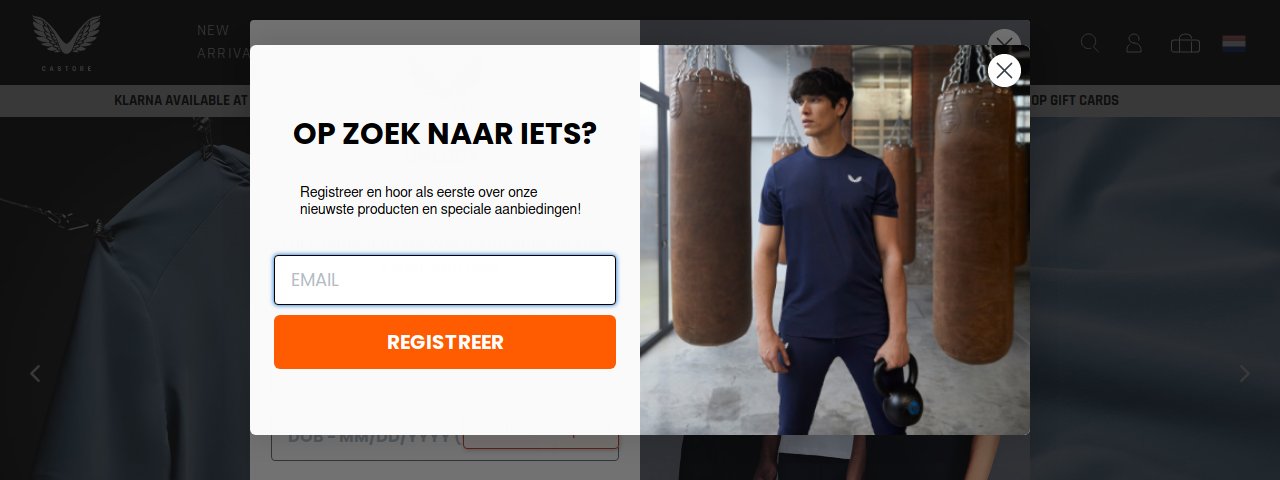Click the Netherlands flag country selector

coord(1234,43)
